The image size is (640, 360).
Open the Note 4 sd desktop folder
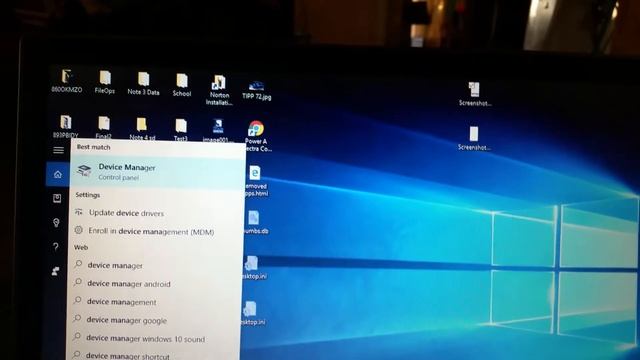(x=142, y=129)
